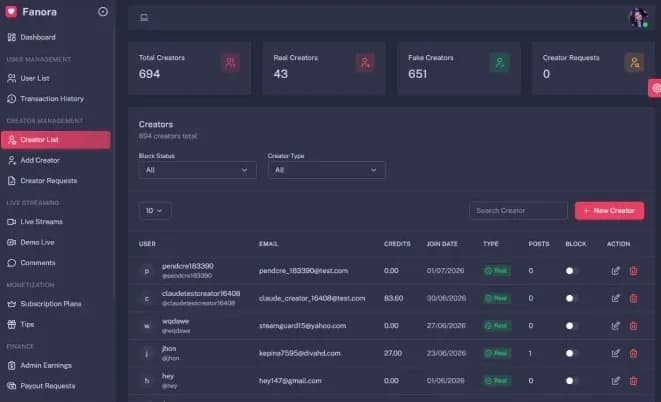Click the Real badge in jhon row
The height and width of the screenshot is (402, 661).
click(497, 353)
